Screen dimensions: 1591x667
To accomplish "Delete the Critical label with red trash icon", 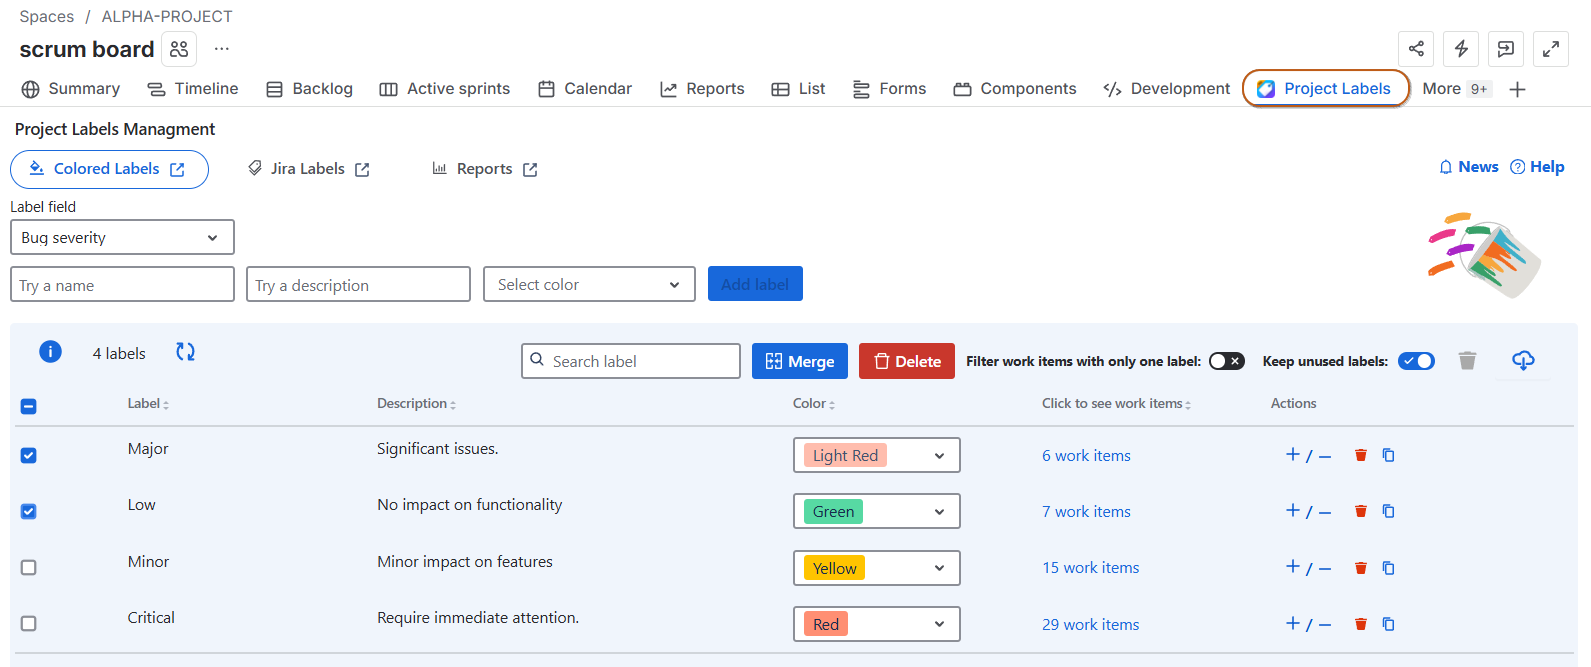I will point(1360,624).
